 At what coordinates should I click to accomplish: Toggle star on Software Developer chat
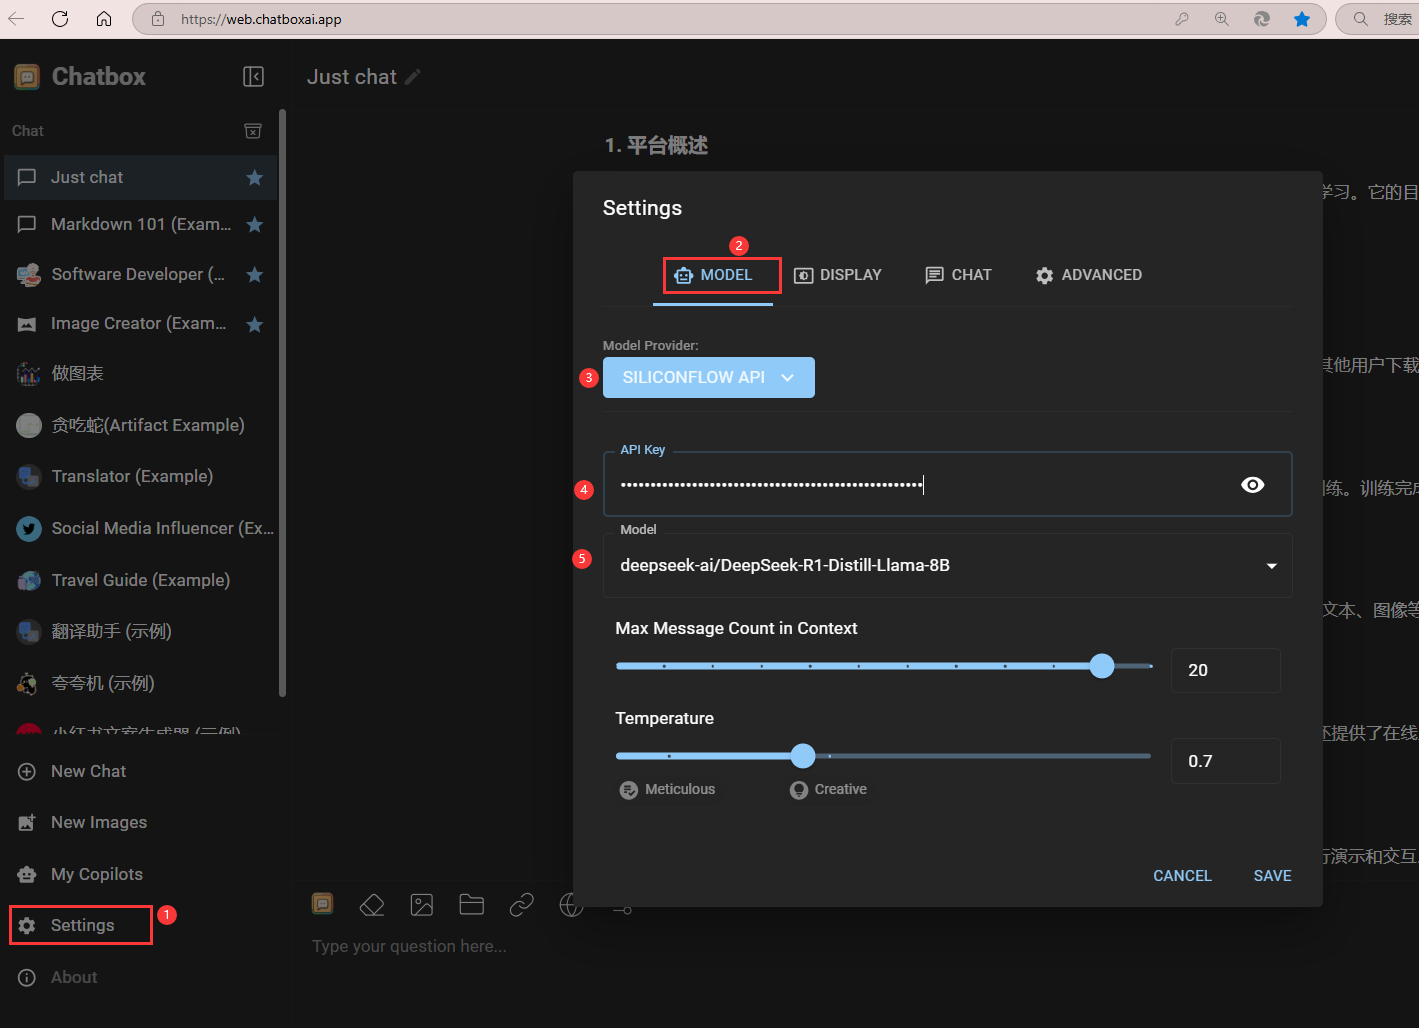click(255, 274)
